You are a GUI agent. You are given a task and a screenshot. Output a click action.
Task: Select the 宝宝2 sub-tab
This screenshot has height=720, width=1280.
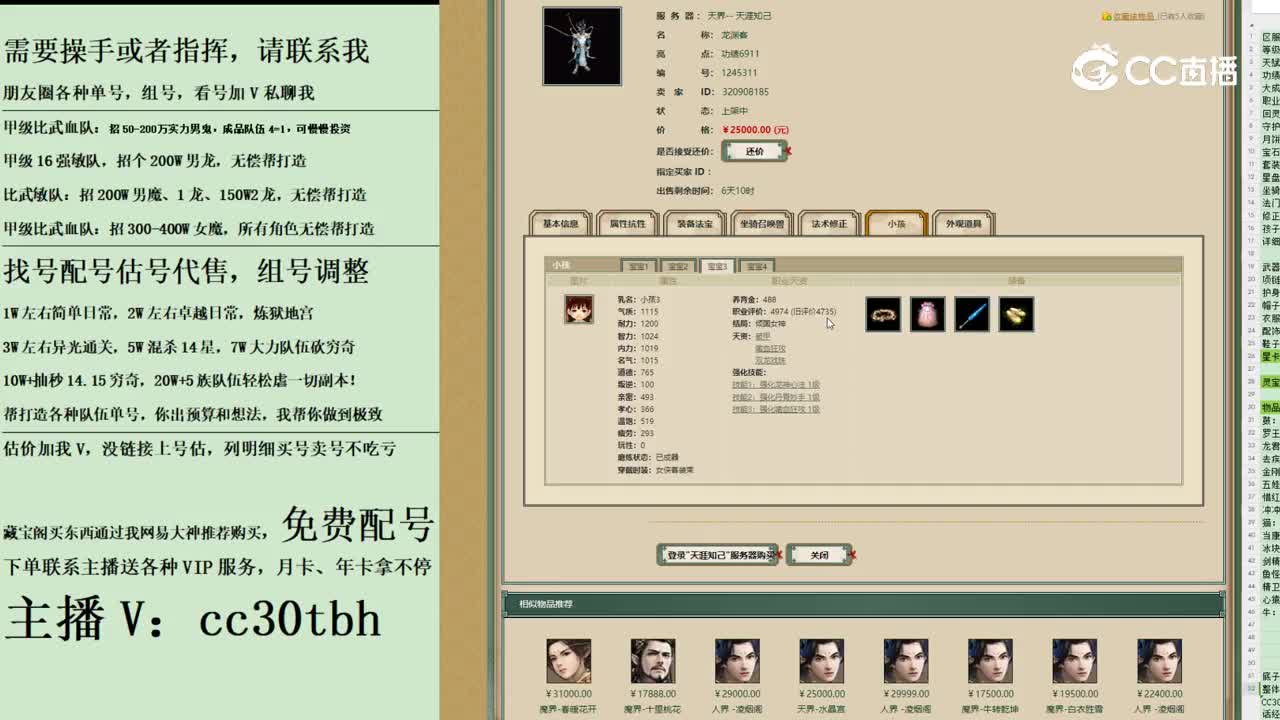click(677, 266)
